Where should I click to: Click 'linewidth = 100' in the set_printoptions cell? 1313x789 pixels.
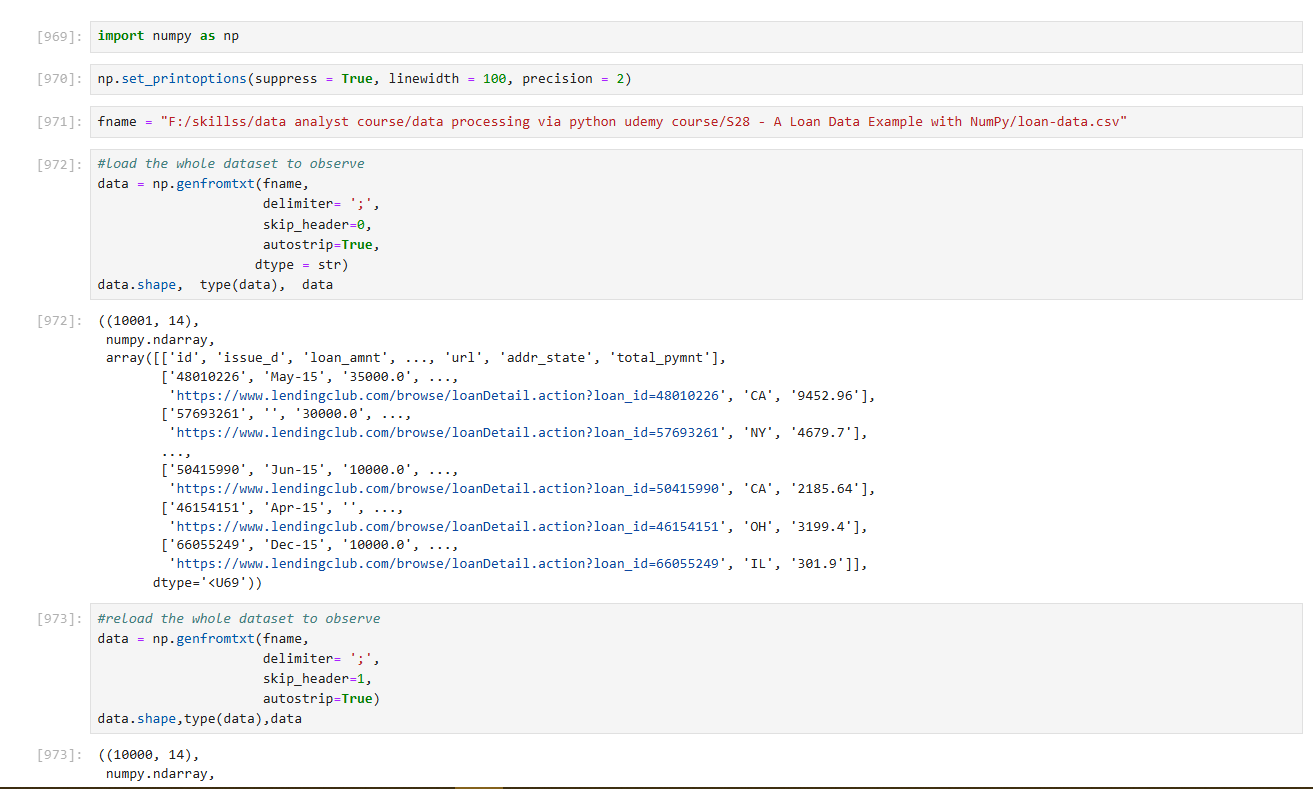pyautogui.click(x=448, y=79)
